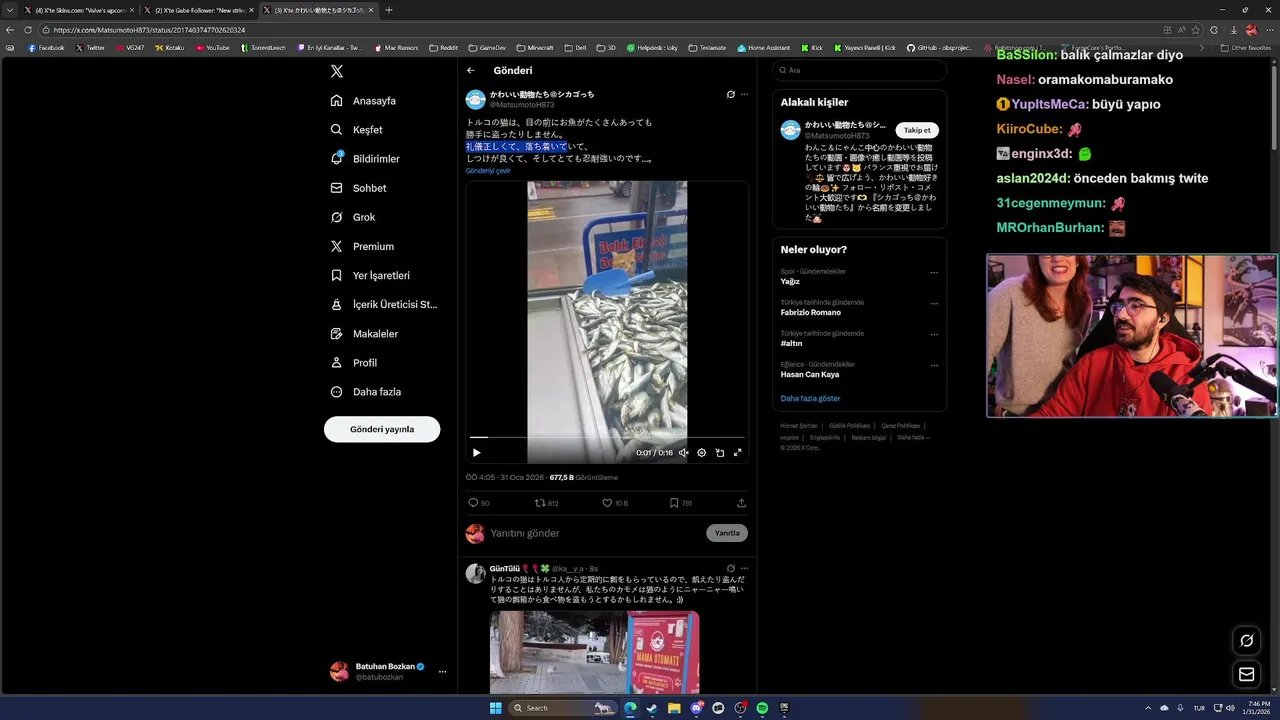1280x720 pixels.
Task: Click the Gönderi yayınla button
Action: point(382,429)
